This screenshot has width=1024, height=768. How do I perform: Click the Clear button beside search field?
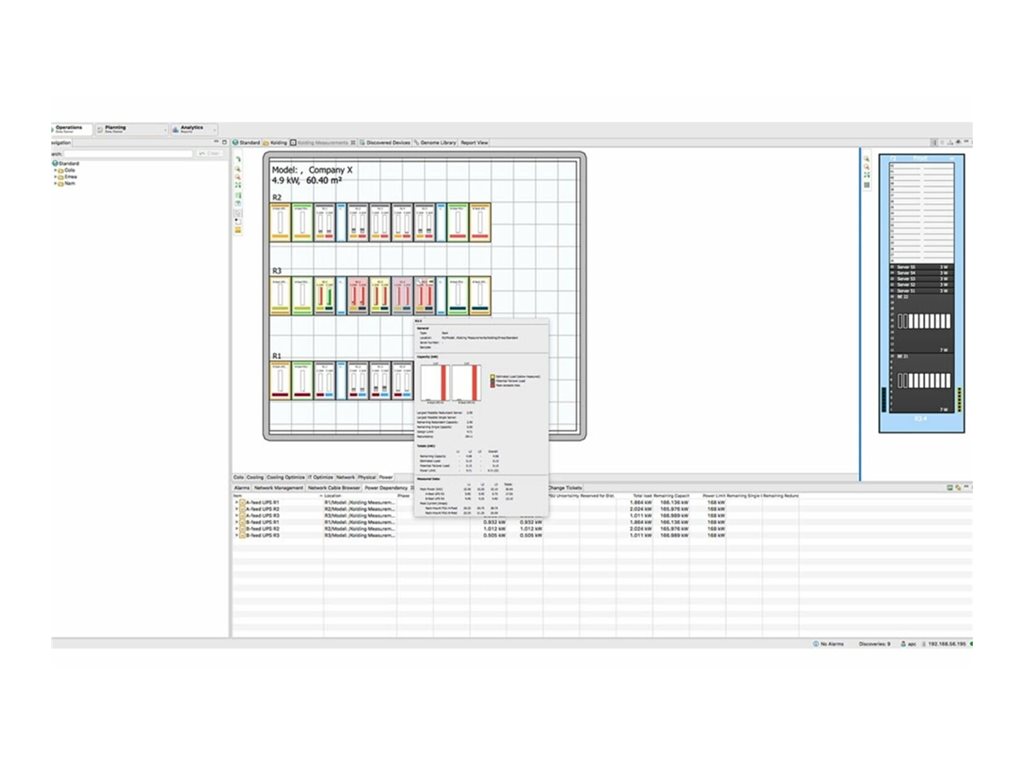pyautogui.click(x=211, y=153)
